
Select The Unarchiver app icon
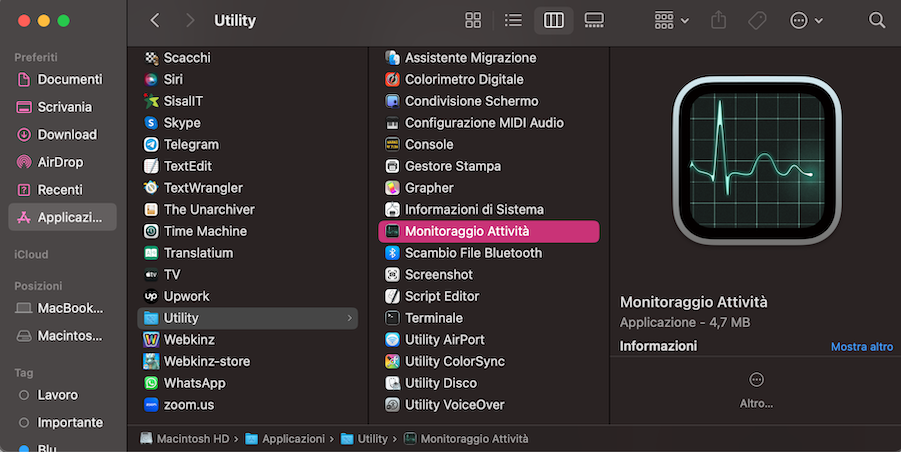coord(151,210)
